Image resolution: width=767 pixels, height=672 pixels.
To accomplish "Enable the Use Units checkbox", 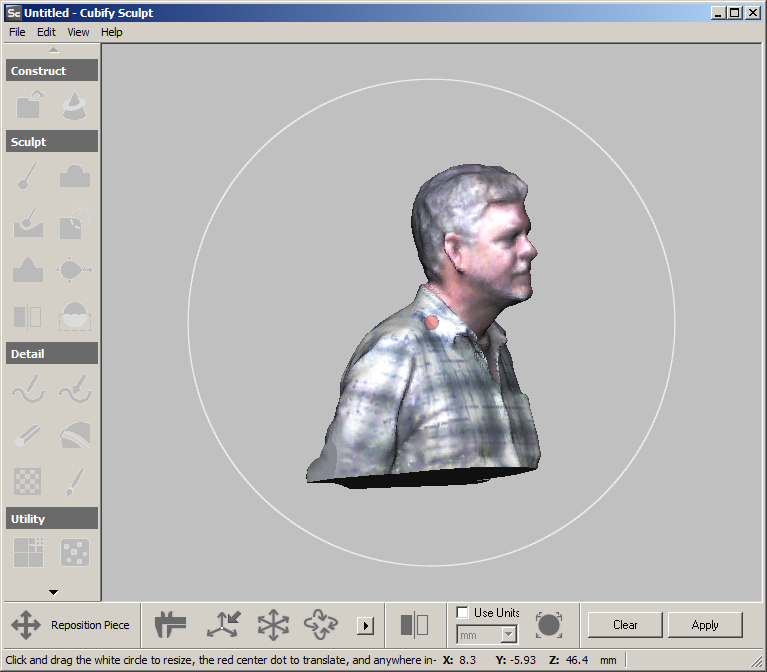I will 462,612.
